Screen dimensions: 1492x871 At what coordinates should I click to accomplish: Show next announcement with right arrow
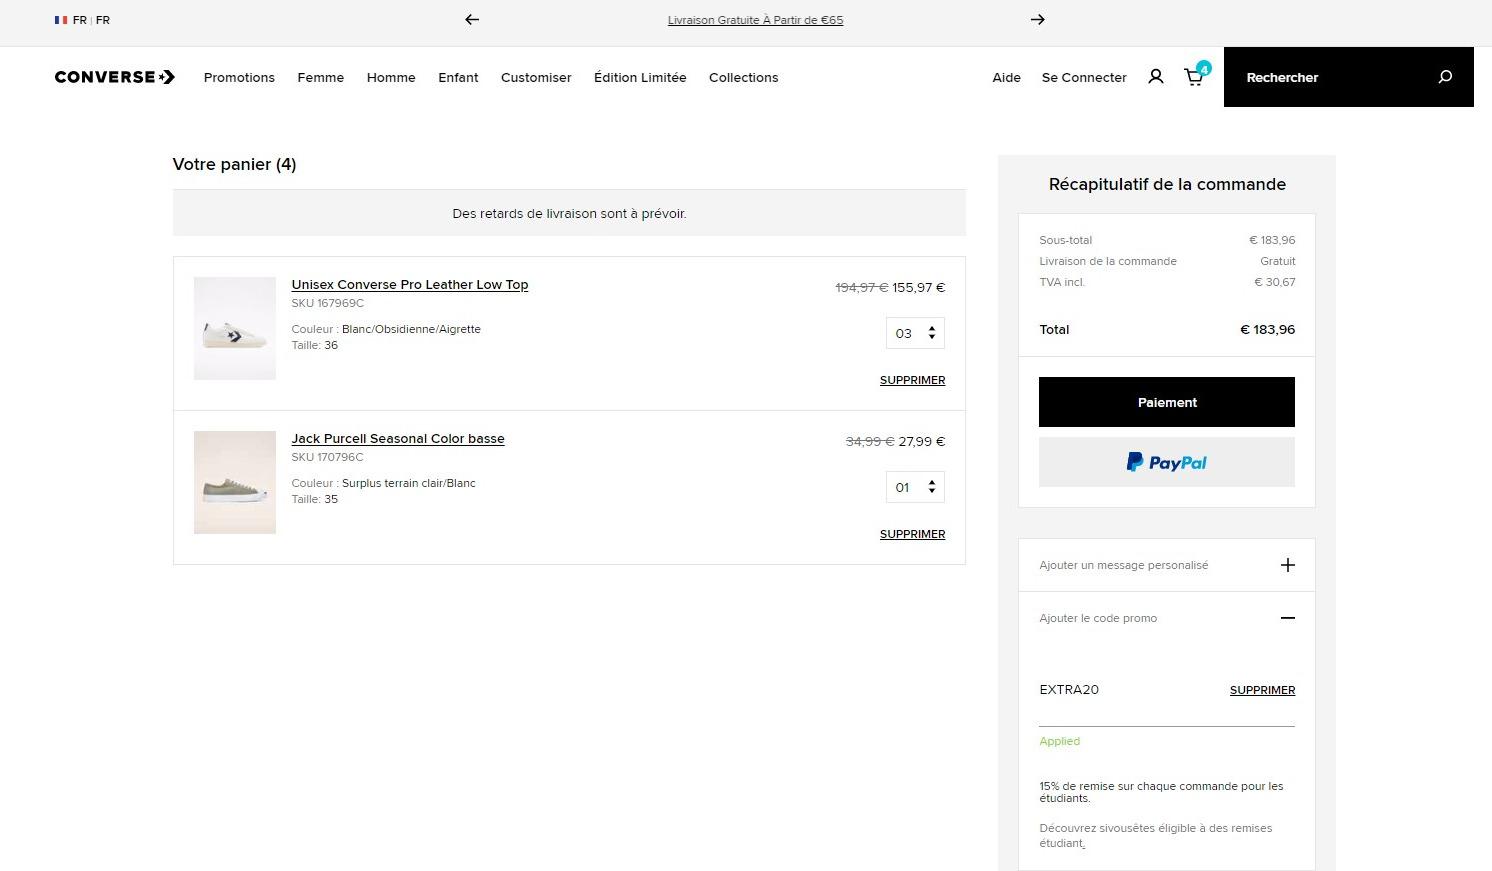tap(1038, 19)
